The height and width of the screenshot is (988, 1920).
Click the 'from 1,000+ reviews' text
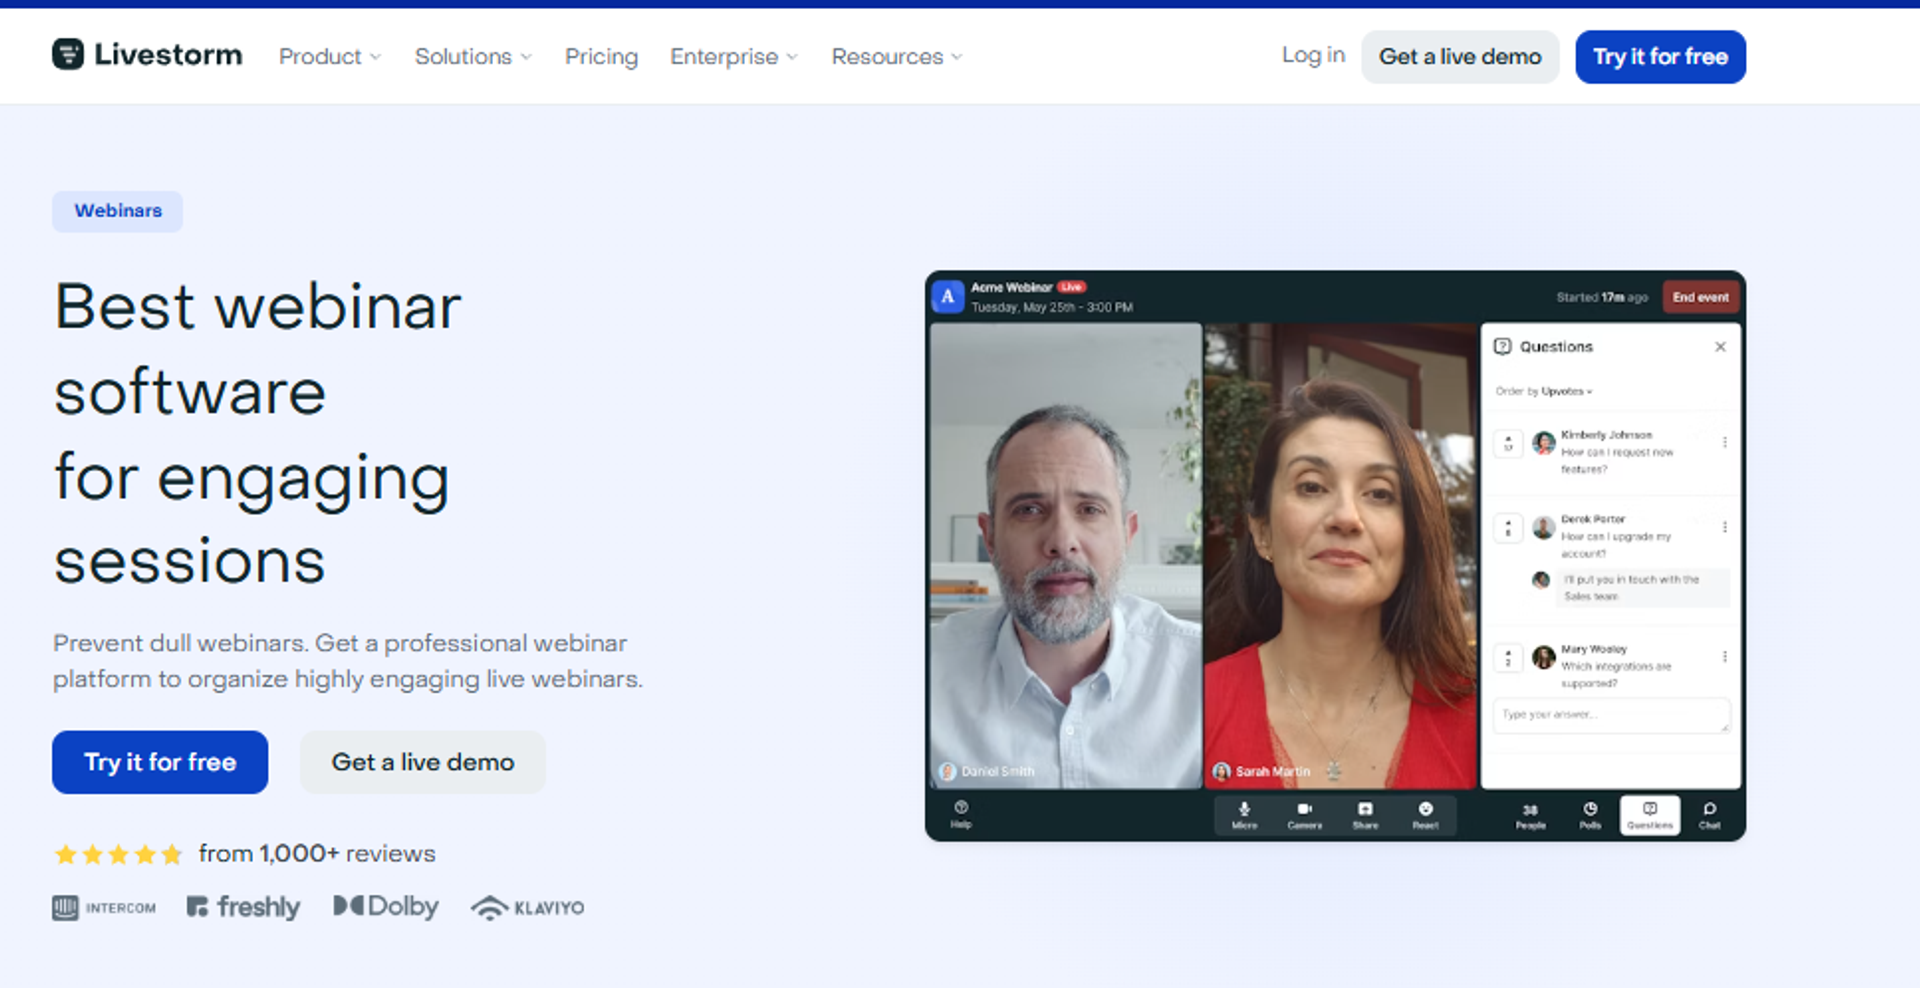tap(317, 854)
